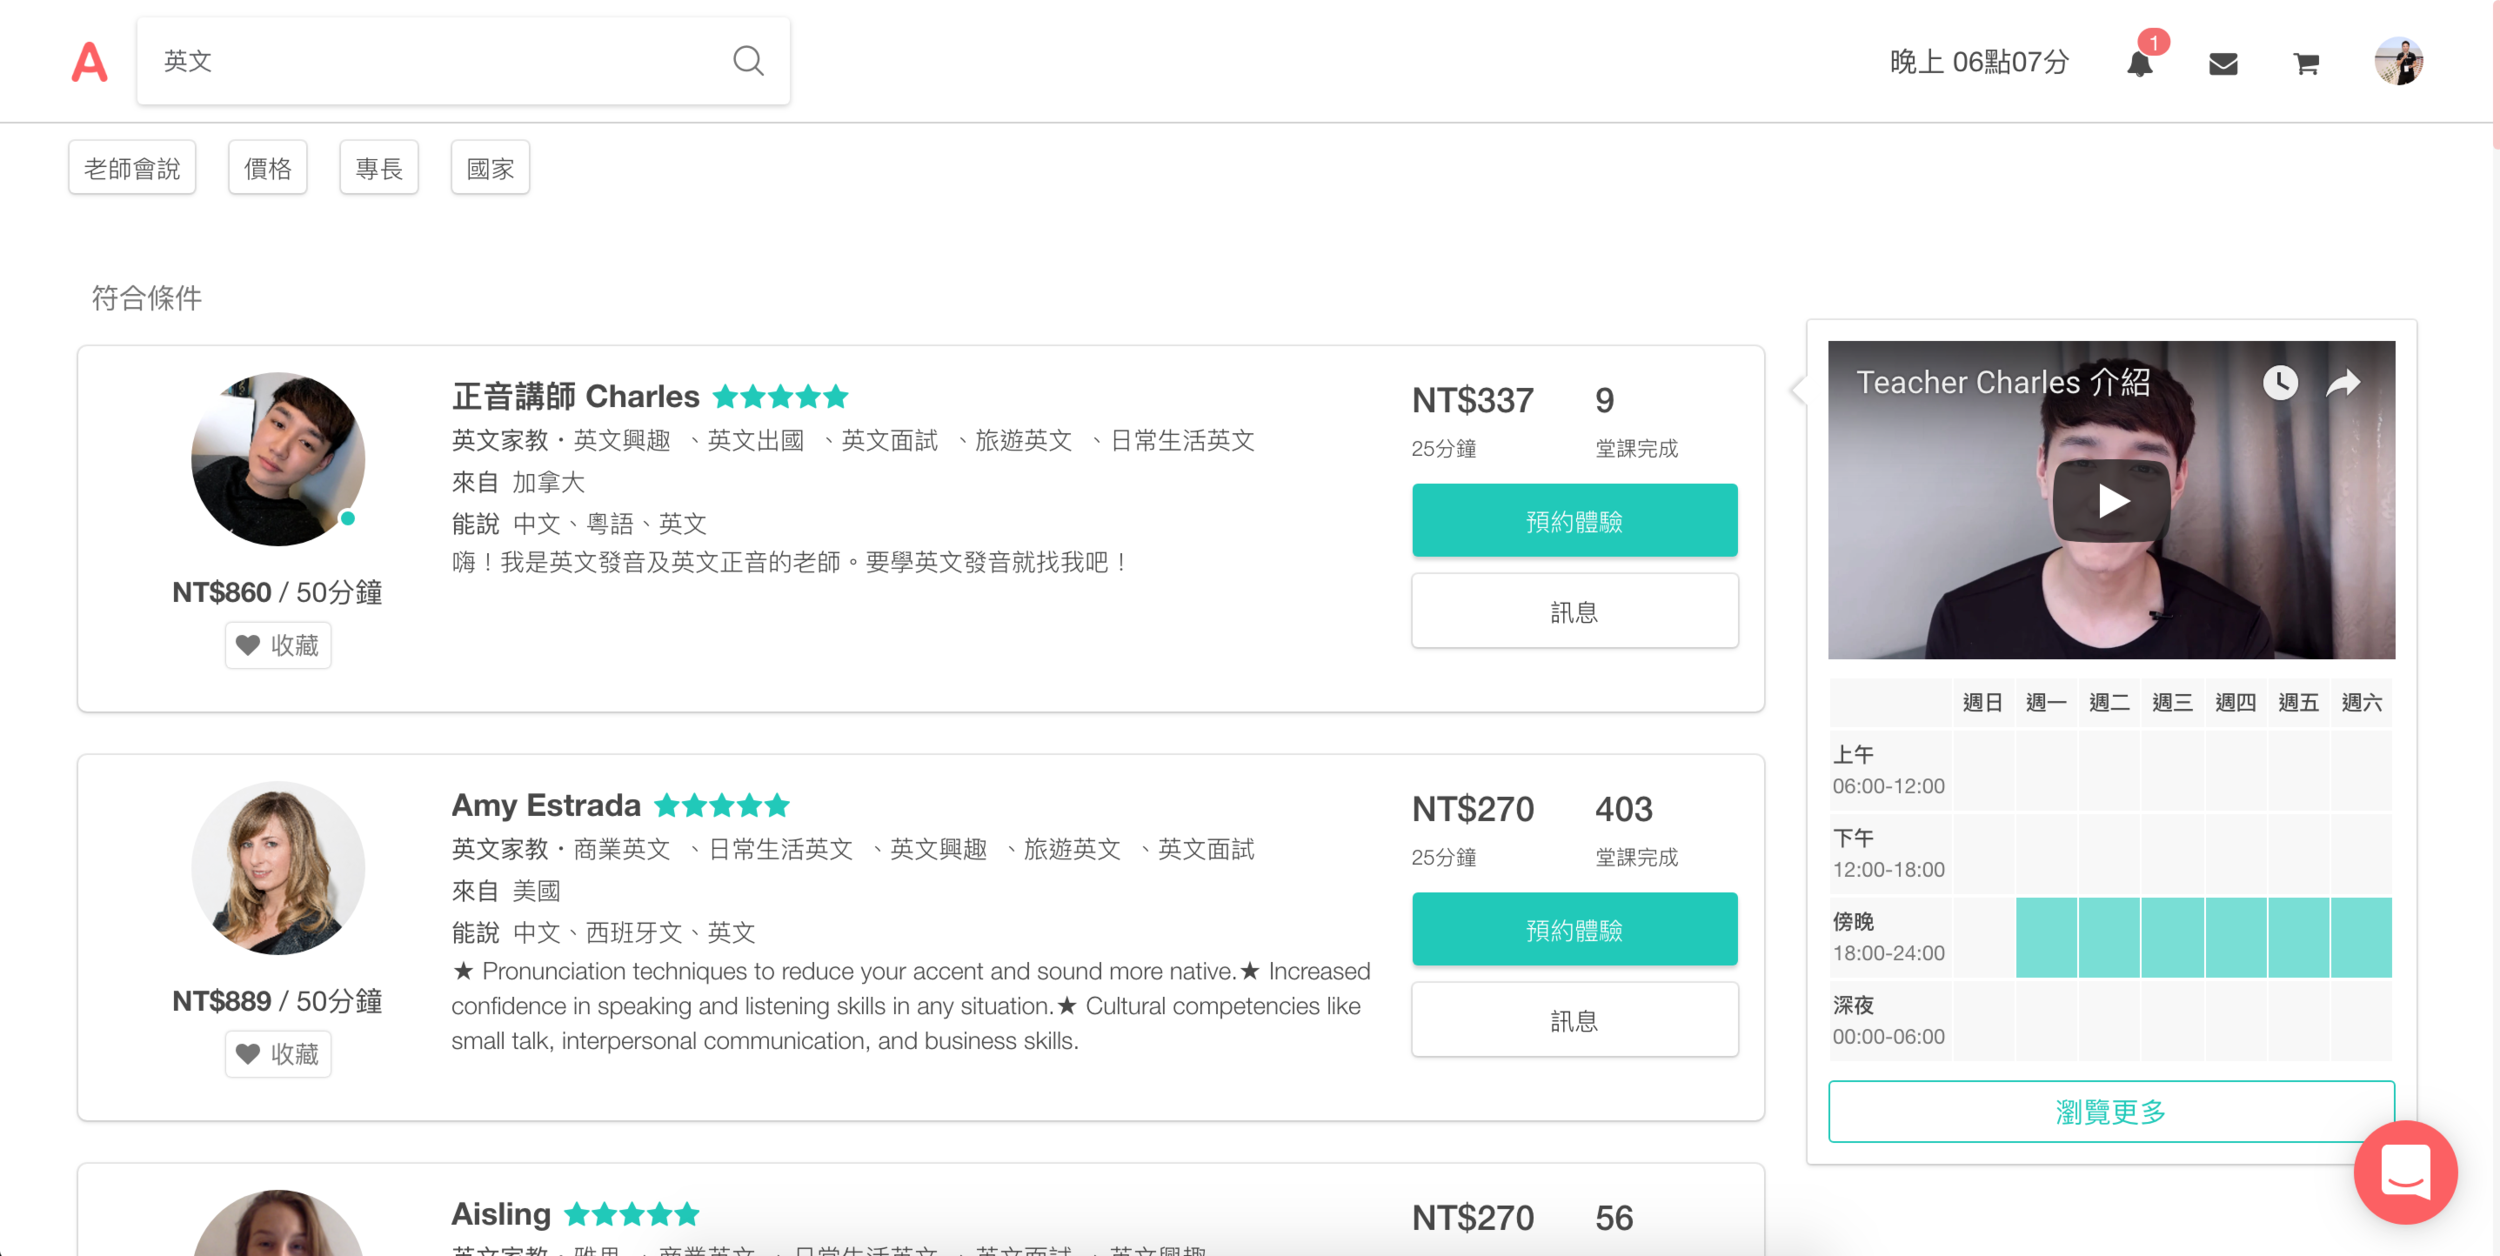Open 正音講師 Charles profile photo
The height and width of the screenshot is (1256, 2500).
pyautogui.click(x=278, y=459)
